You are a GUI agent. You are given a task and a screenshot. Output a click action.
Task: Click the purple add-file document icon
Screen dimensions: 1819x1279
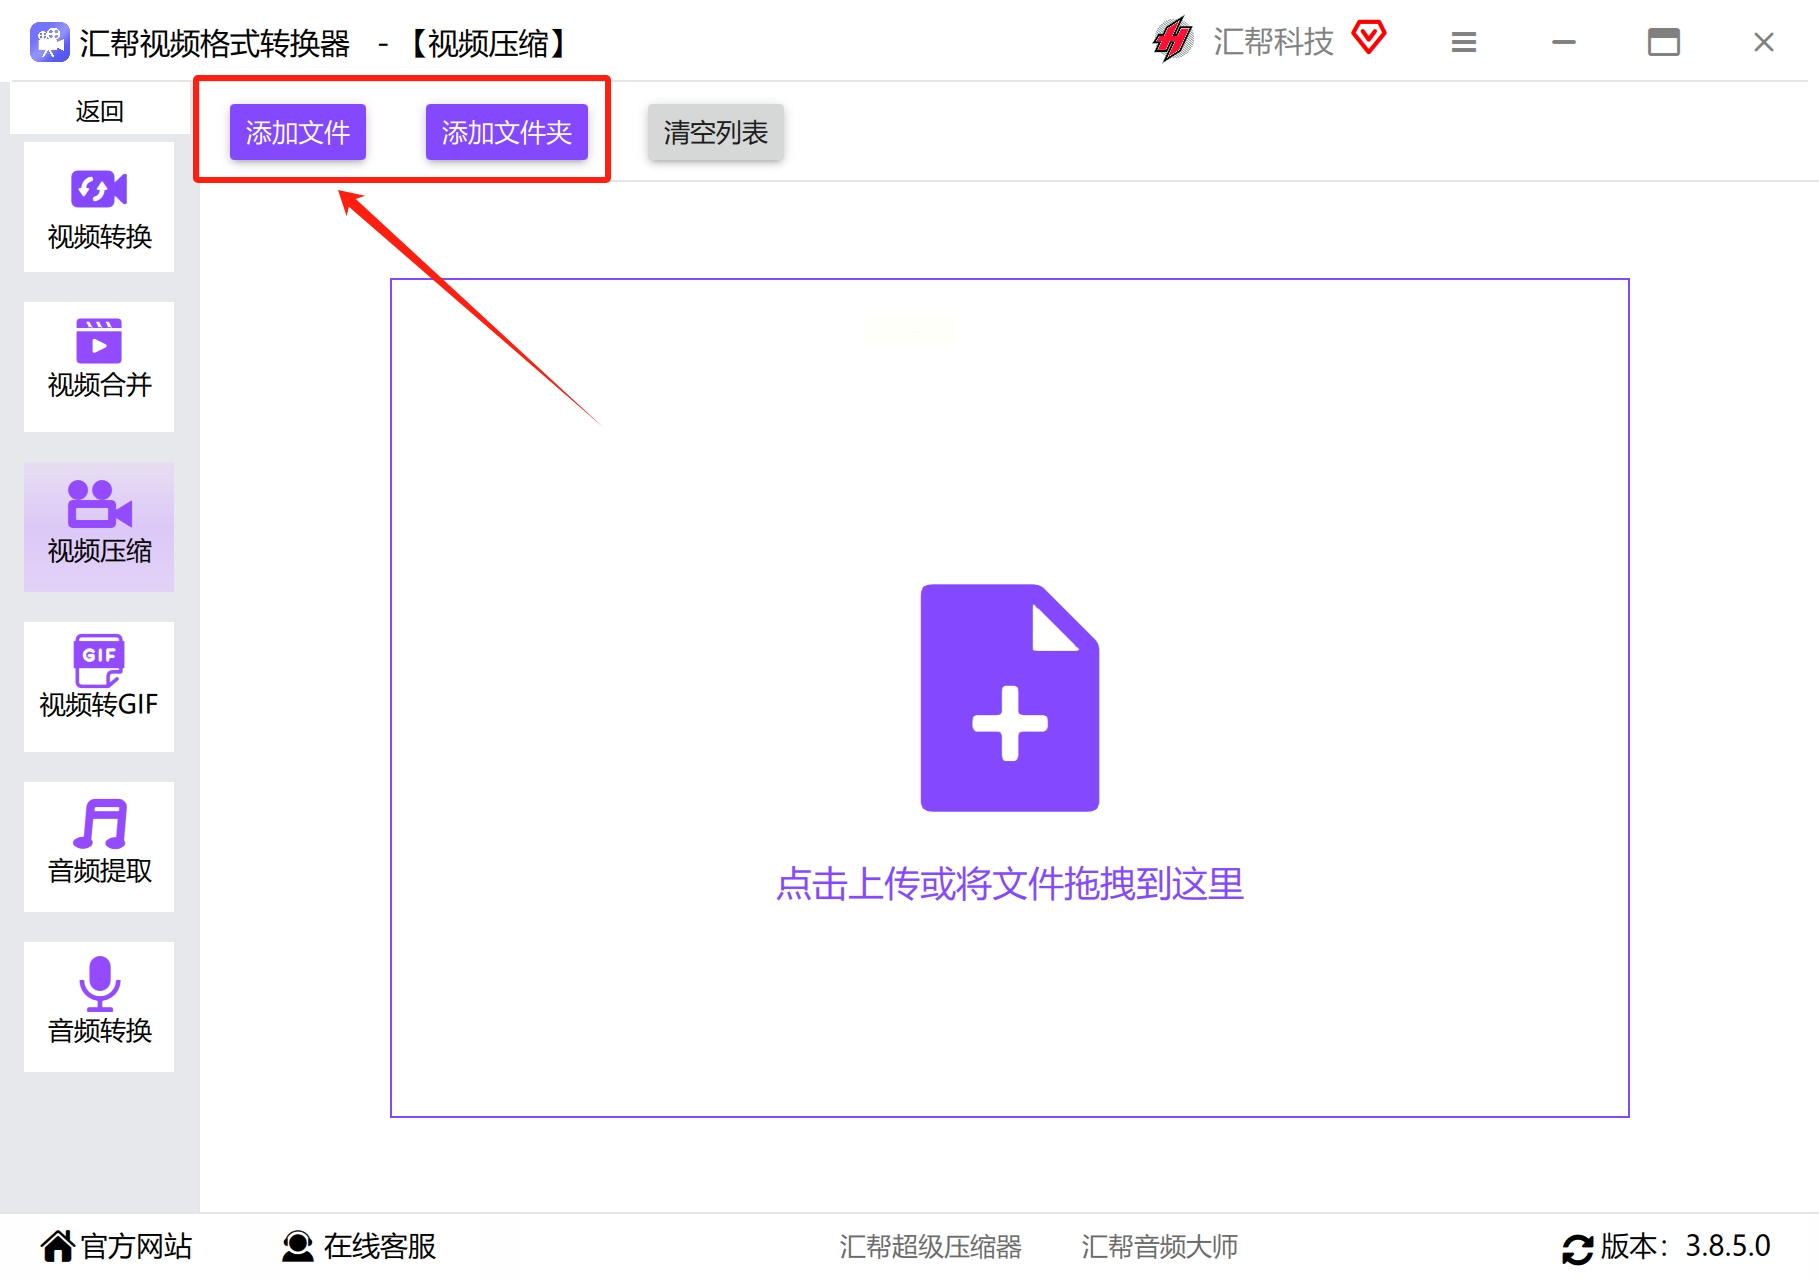[x=1010, y=698]
